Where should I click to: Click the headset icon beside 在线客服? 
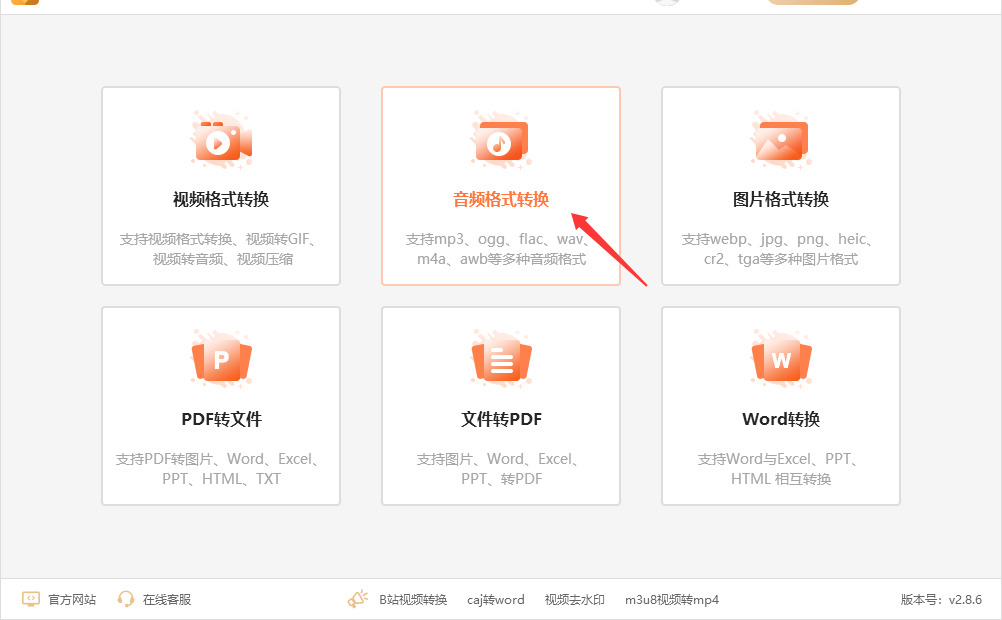click(125, 599)
